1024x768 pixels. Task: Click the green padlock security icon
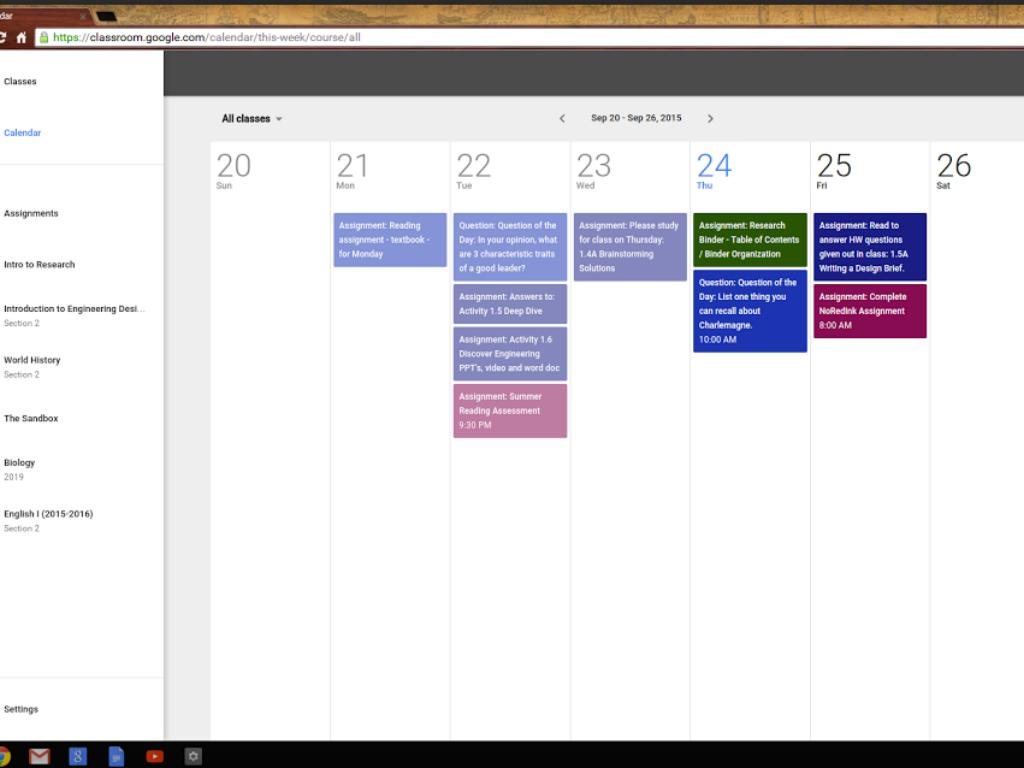tap(43, 38)
